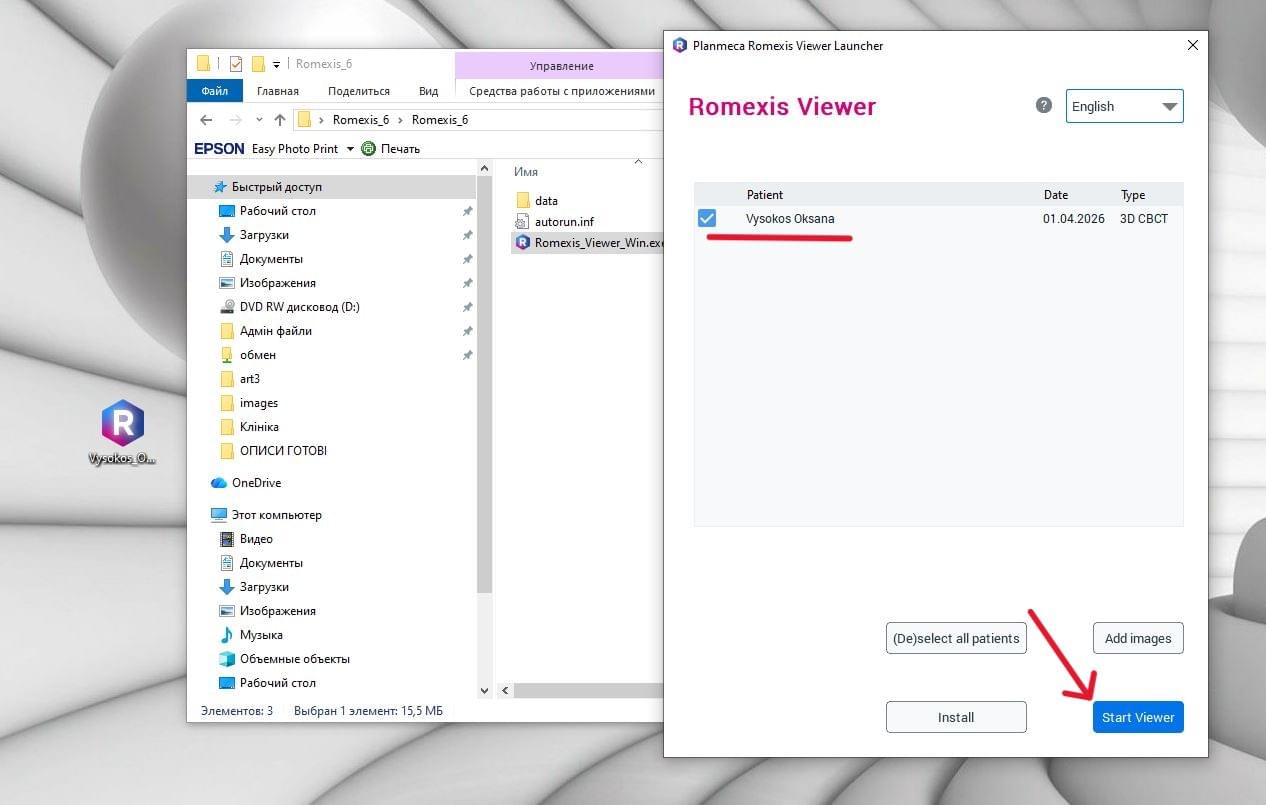This screenshot has height=805, width=1266.
Task: Open the Файл ribbon tab
Action: (215, 91)
